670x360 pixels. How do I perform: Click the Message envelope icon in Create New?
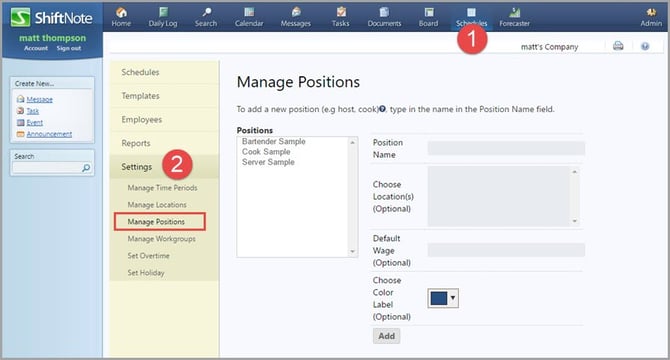tap(20, 99)
